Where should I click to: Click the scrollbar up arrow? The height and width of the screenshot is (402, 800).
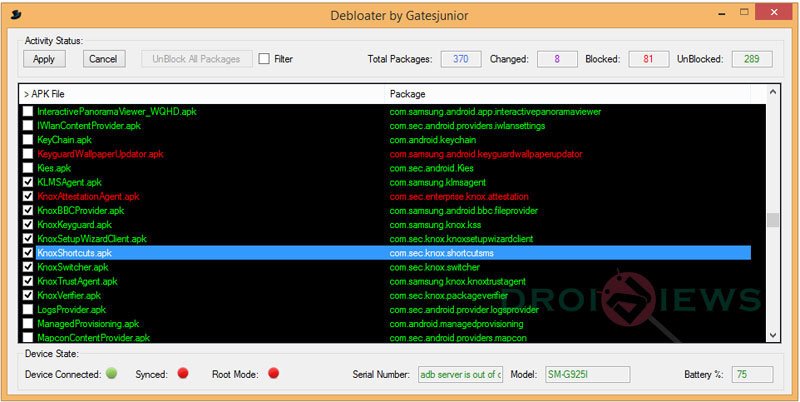click(x=772, y=92)
